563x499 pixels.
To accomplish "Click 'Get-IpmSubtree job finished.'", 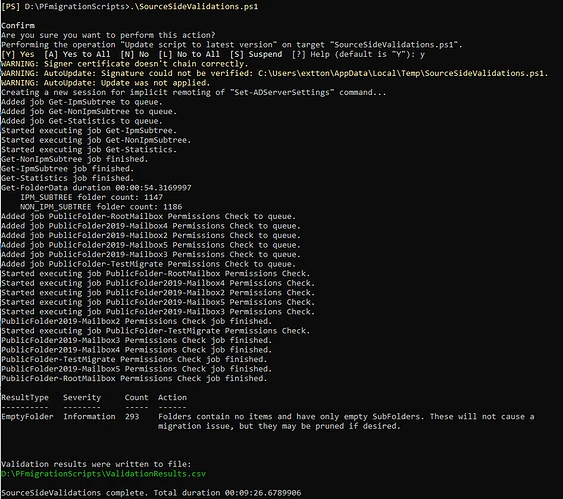I will [68, 168].
